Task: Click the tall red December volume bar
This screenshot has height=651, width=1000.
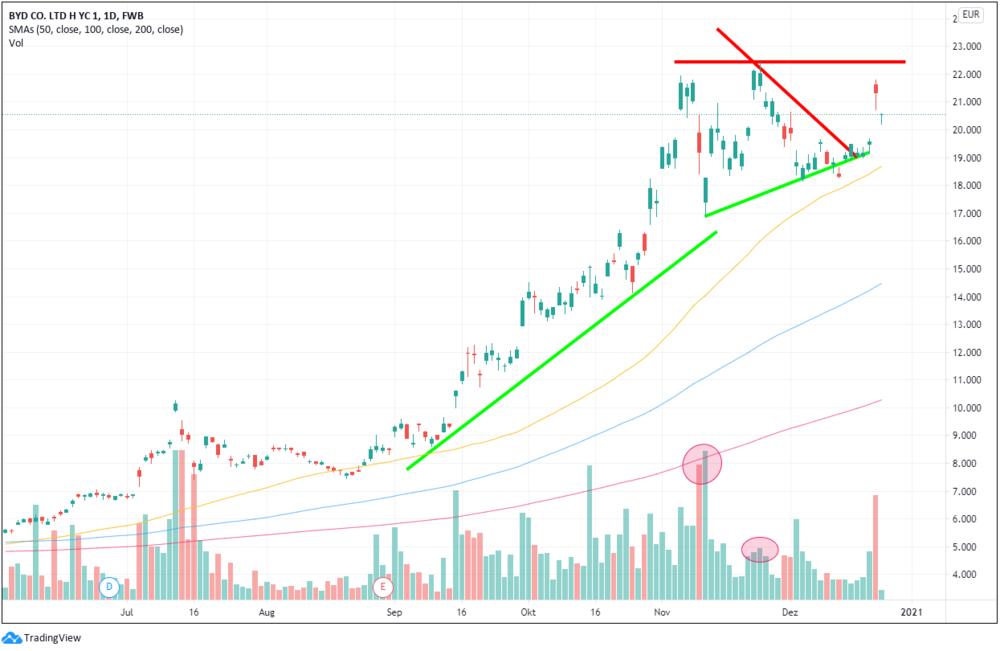Action: click(876, 547)
